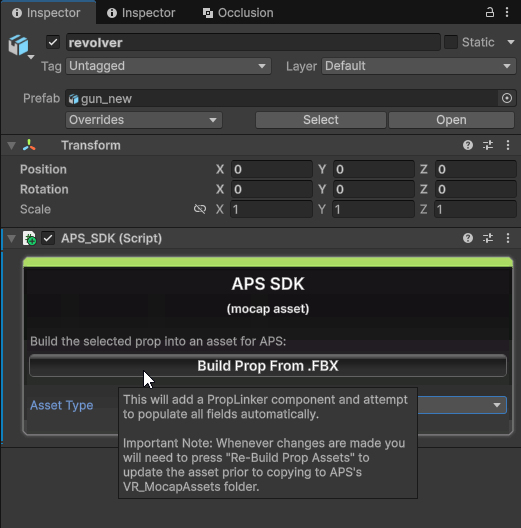Collapse the Transform component foldout

(11, 145)
